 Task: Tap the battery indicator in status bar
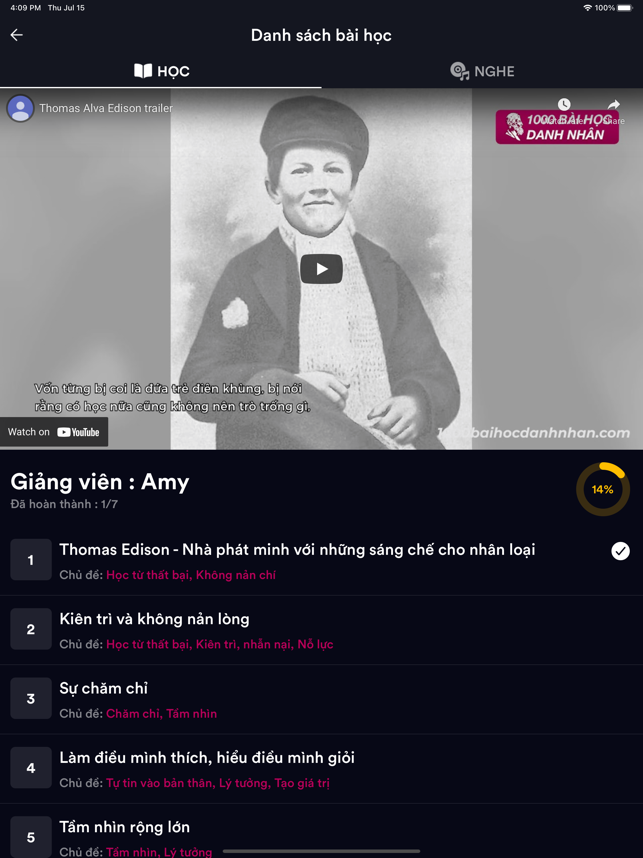(x=625, y=8)
